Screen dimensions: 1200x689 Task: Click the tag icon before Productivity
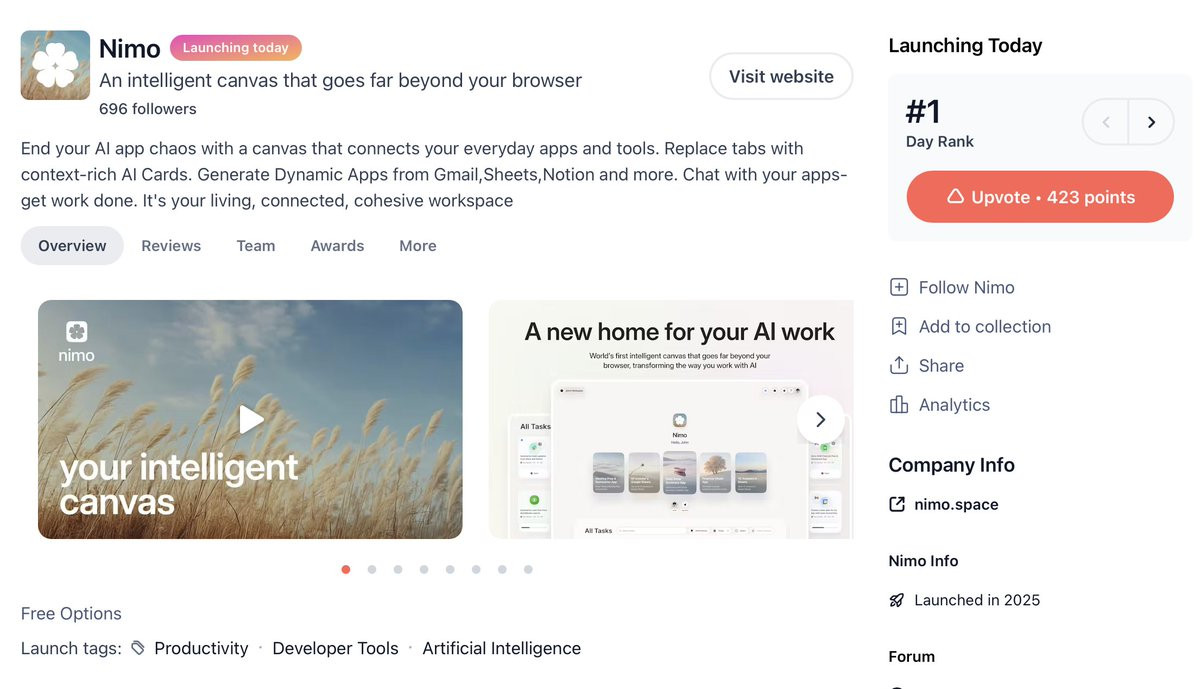(x=138, y=648)
